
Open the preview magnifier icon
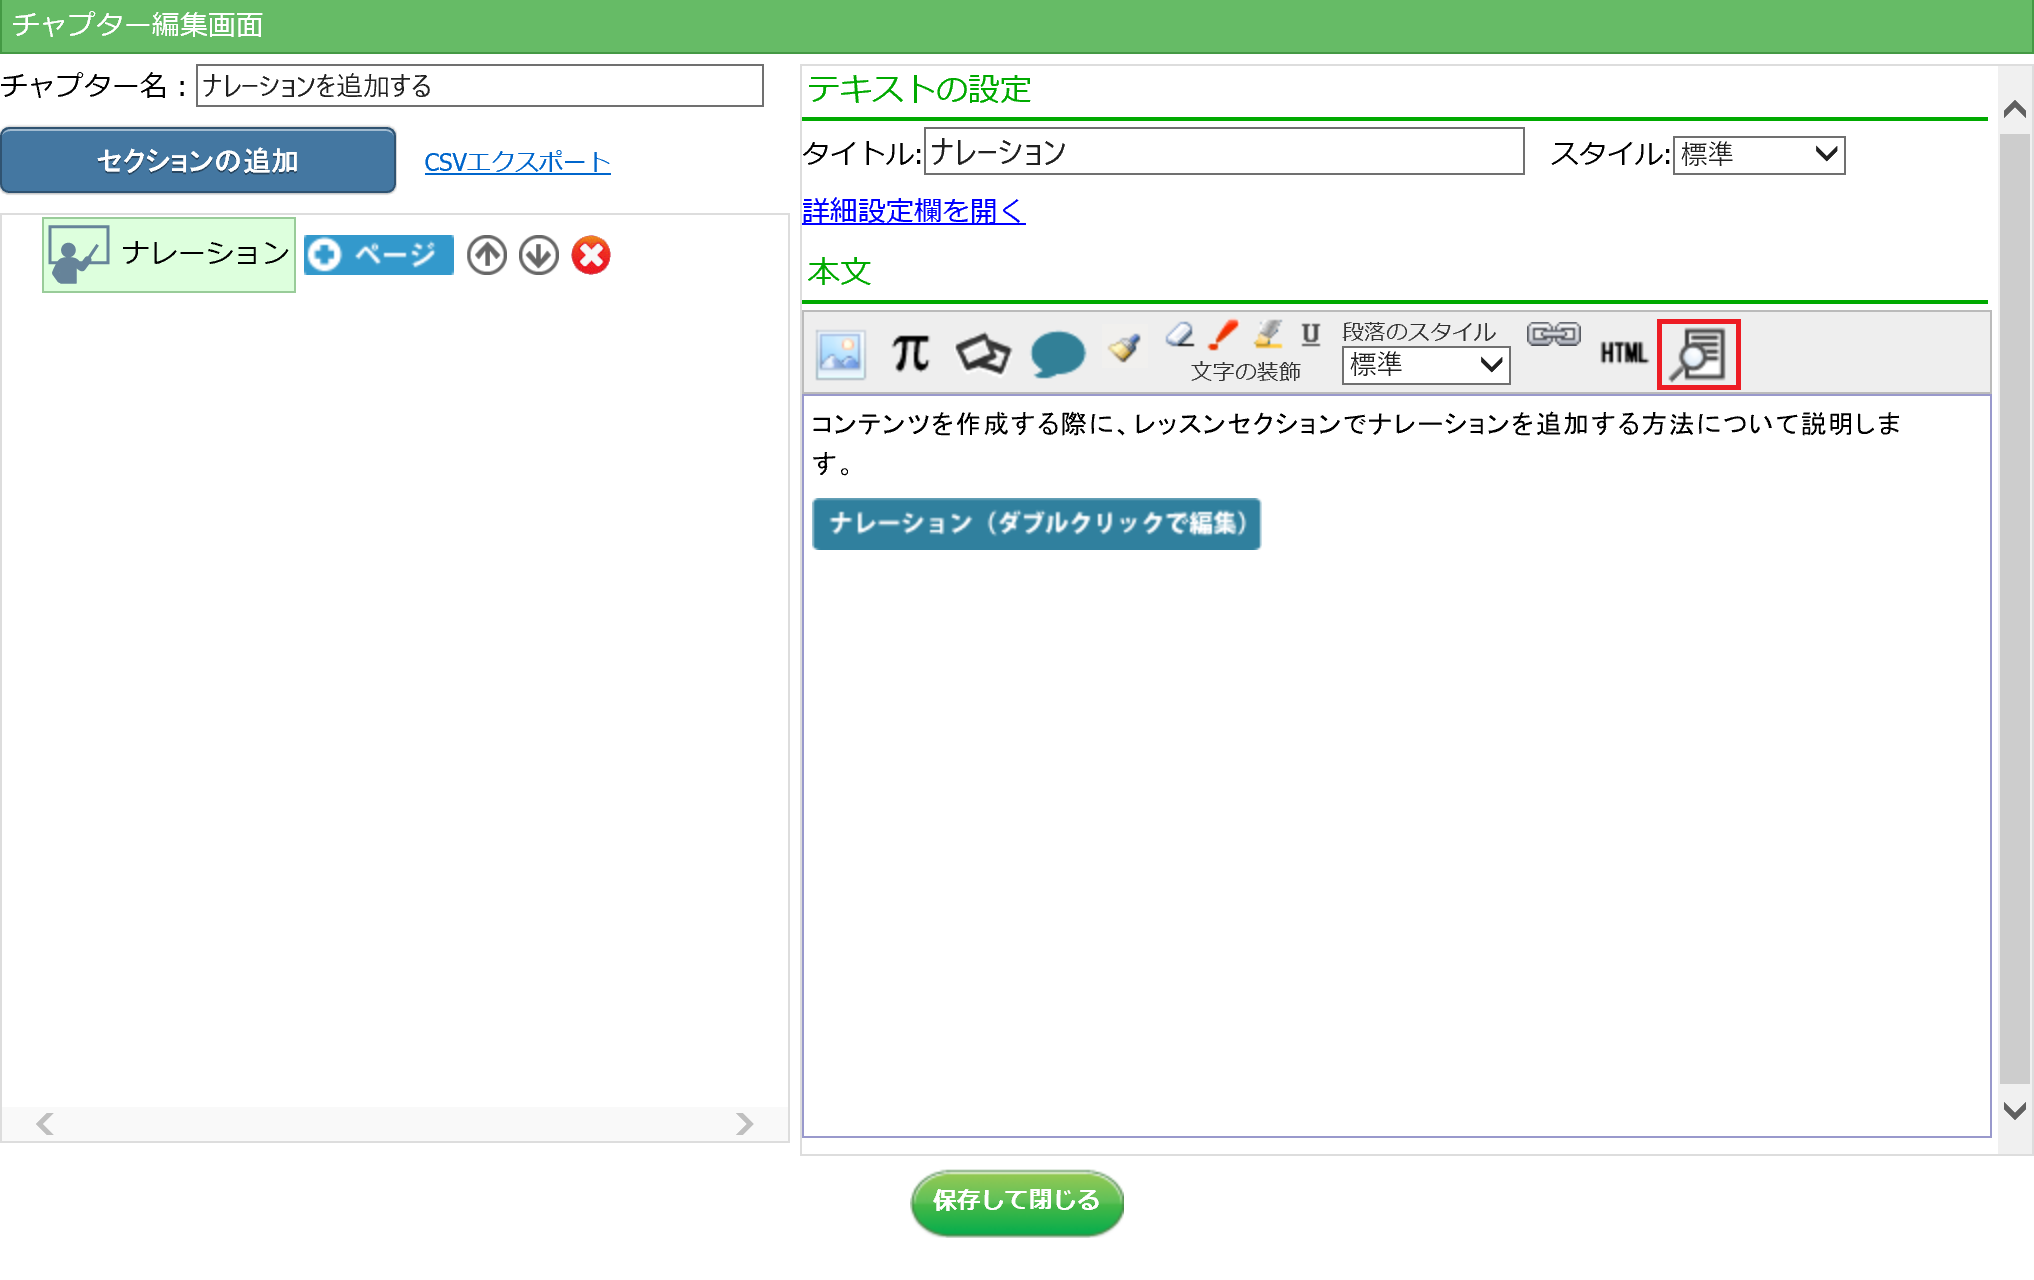[1698, 354]
